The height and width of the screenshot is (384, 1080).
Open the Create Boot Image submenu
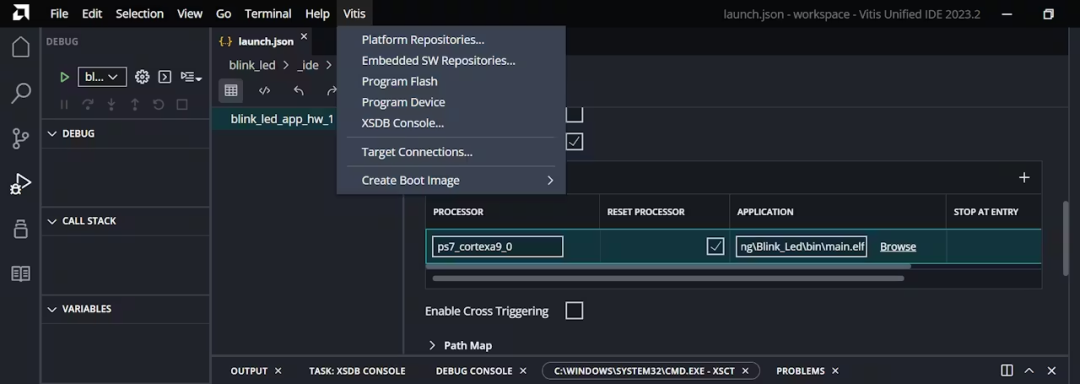tap(451, 180)
